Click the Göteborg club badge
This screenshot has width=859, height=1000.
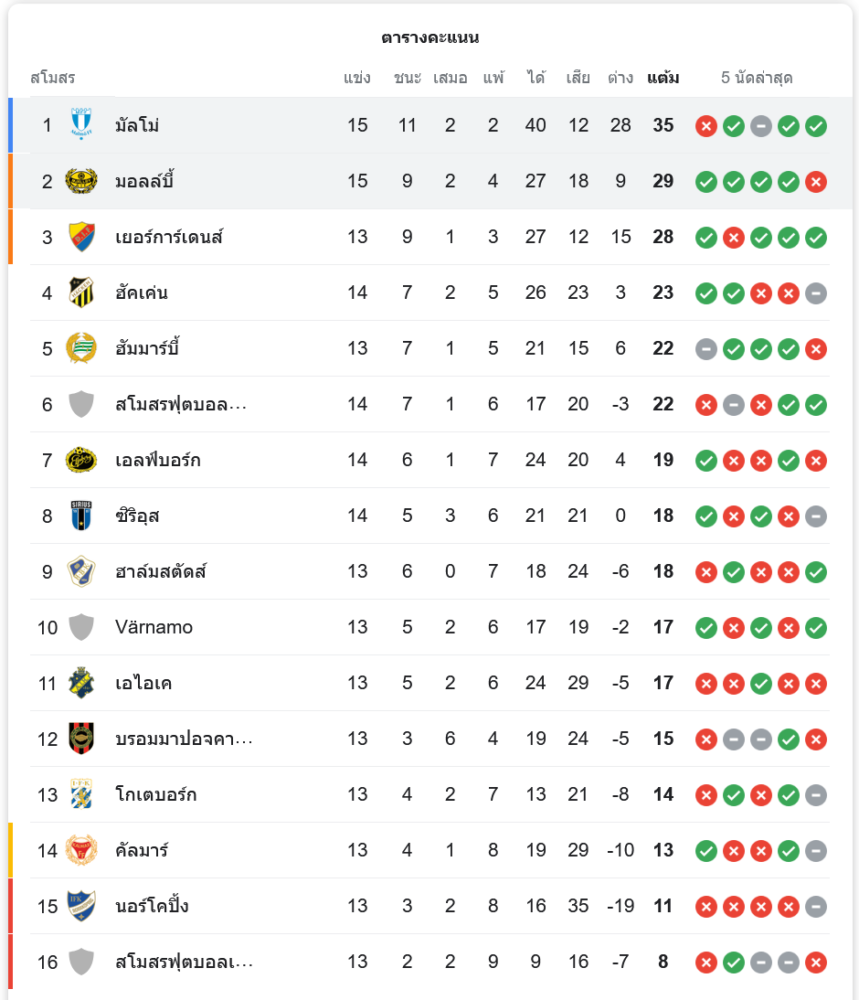pyautogui.click(x=81, y=795)
